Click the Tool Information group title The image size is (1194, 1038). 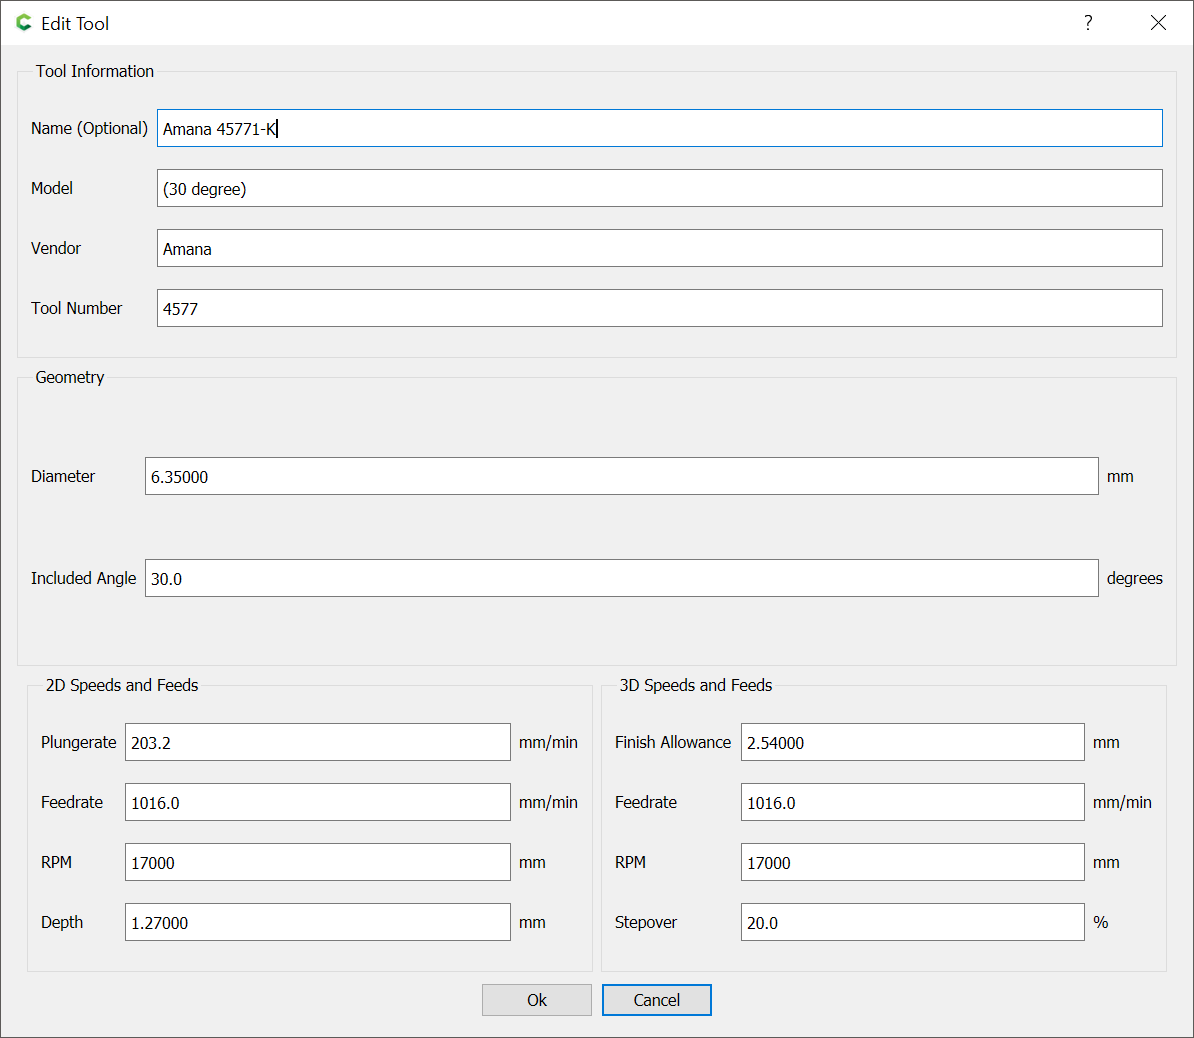click(94, 71)
